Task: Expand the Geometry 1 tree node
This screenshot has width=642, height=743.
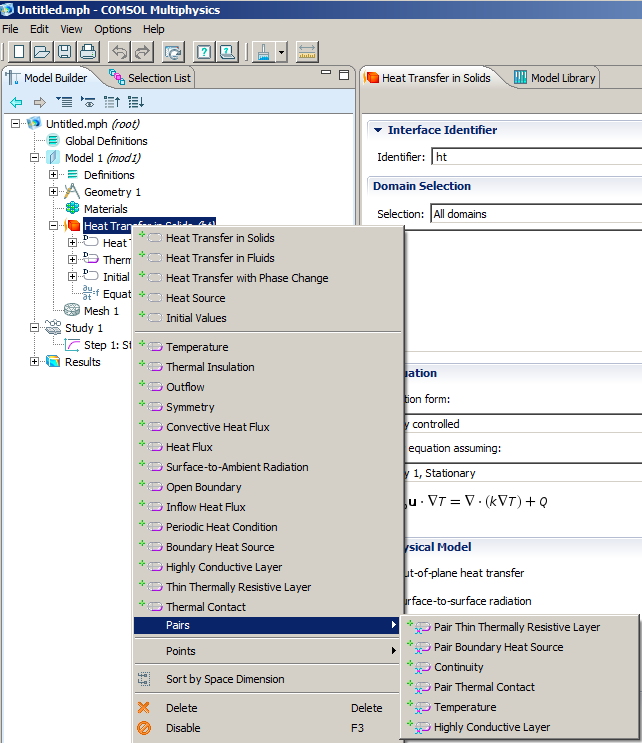Action: click(x=54, y=192)
